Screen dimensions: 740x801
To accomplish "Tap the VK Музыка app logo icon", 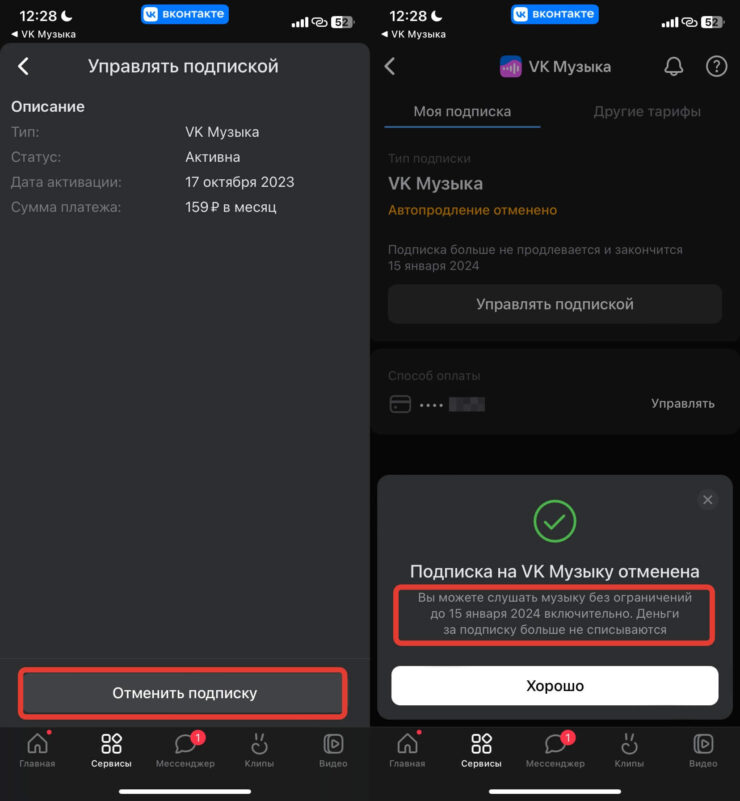I will pyautogui.click(x=510, y=67).
